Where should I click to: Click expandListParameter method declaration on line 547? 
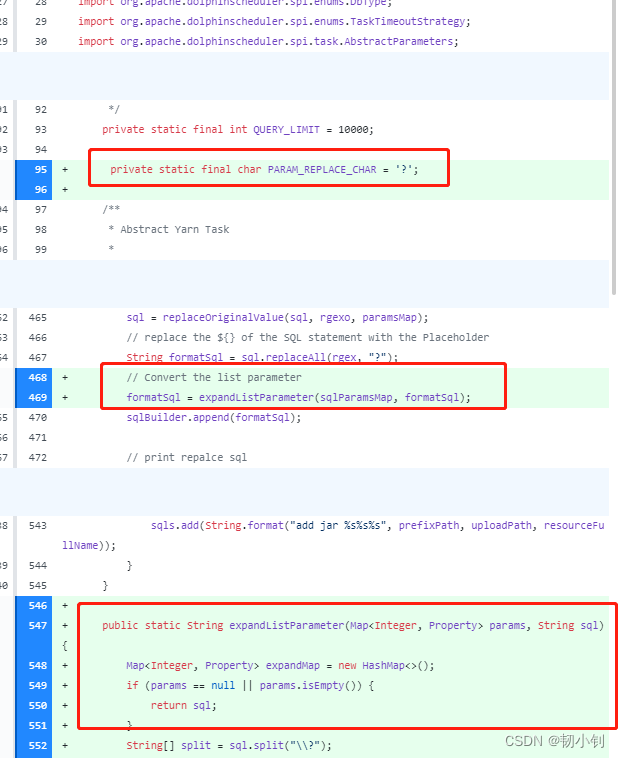(353, 626)
